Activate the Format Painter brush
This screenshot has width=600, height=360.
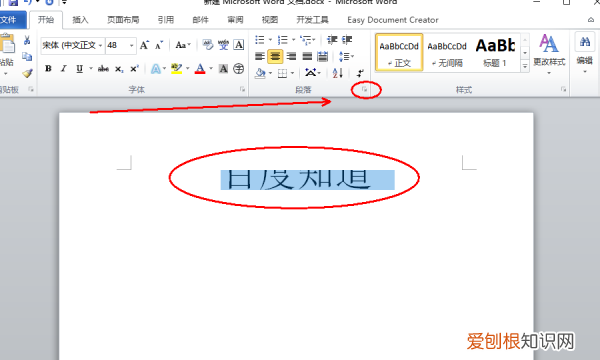point(27,73)
